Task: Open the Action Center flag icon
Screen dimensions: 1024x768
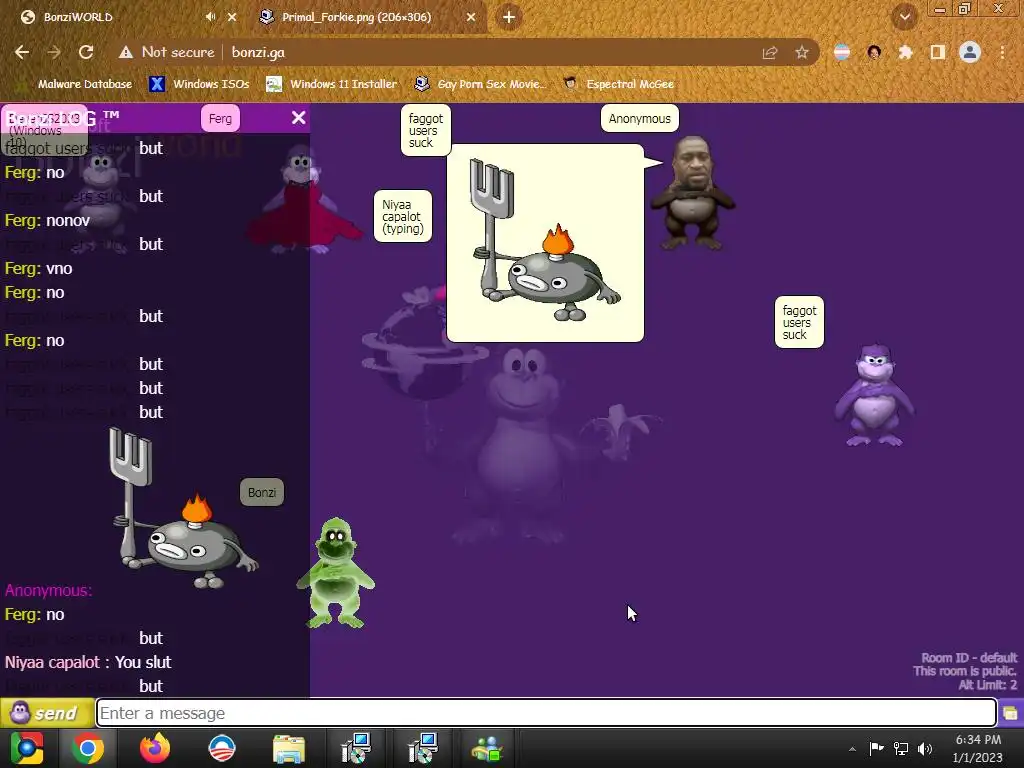Action: 876,748
